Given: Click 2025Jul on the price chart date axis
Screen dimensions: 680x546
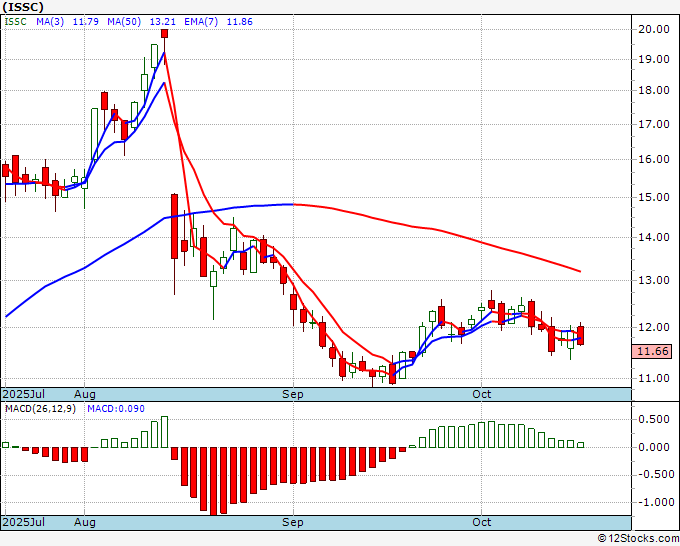Looking at the screenshot, I should coord(24,394).
